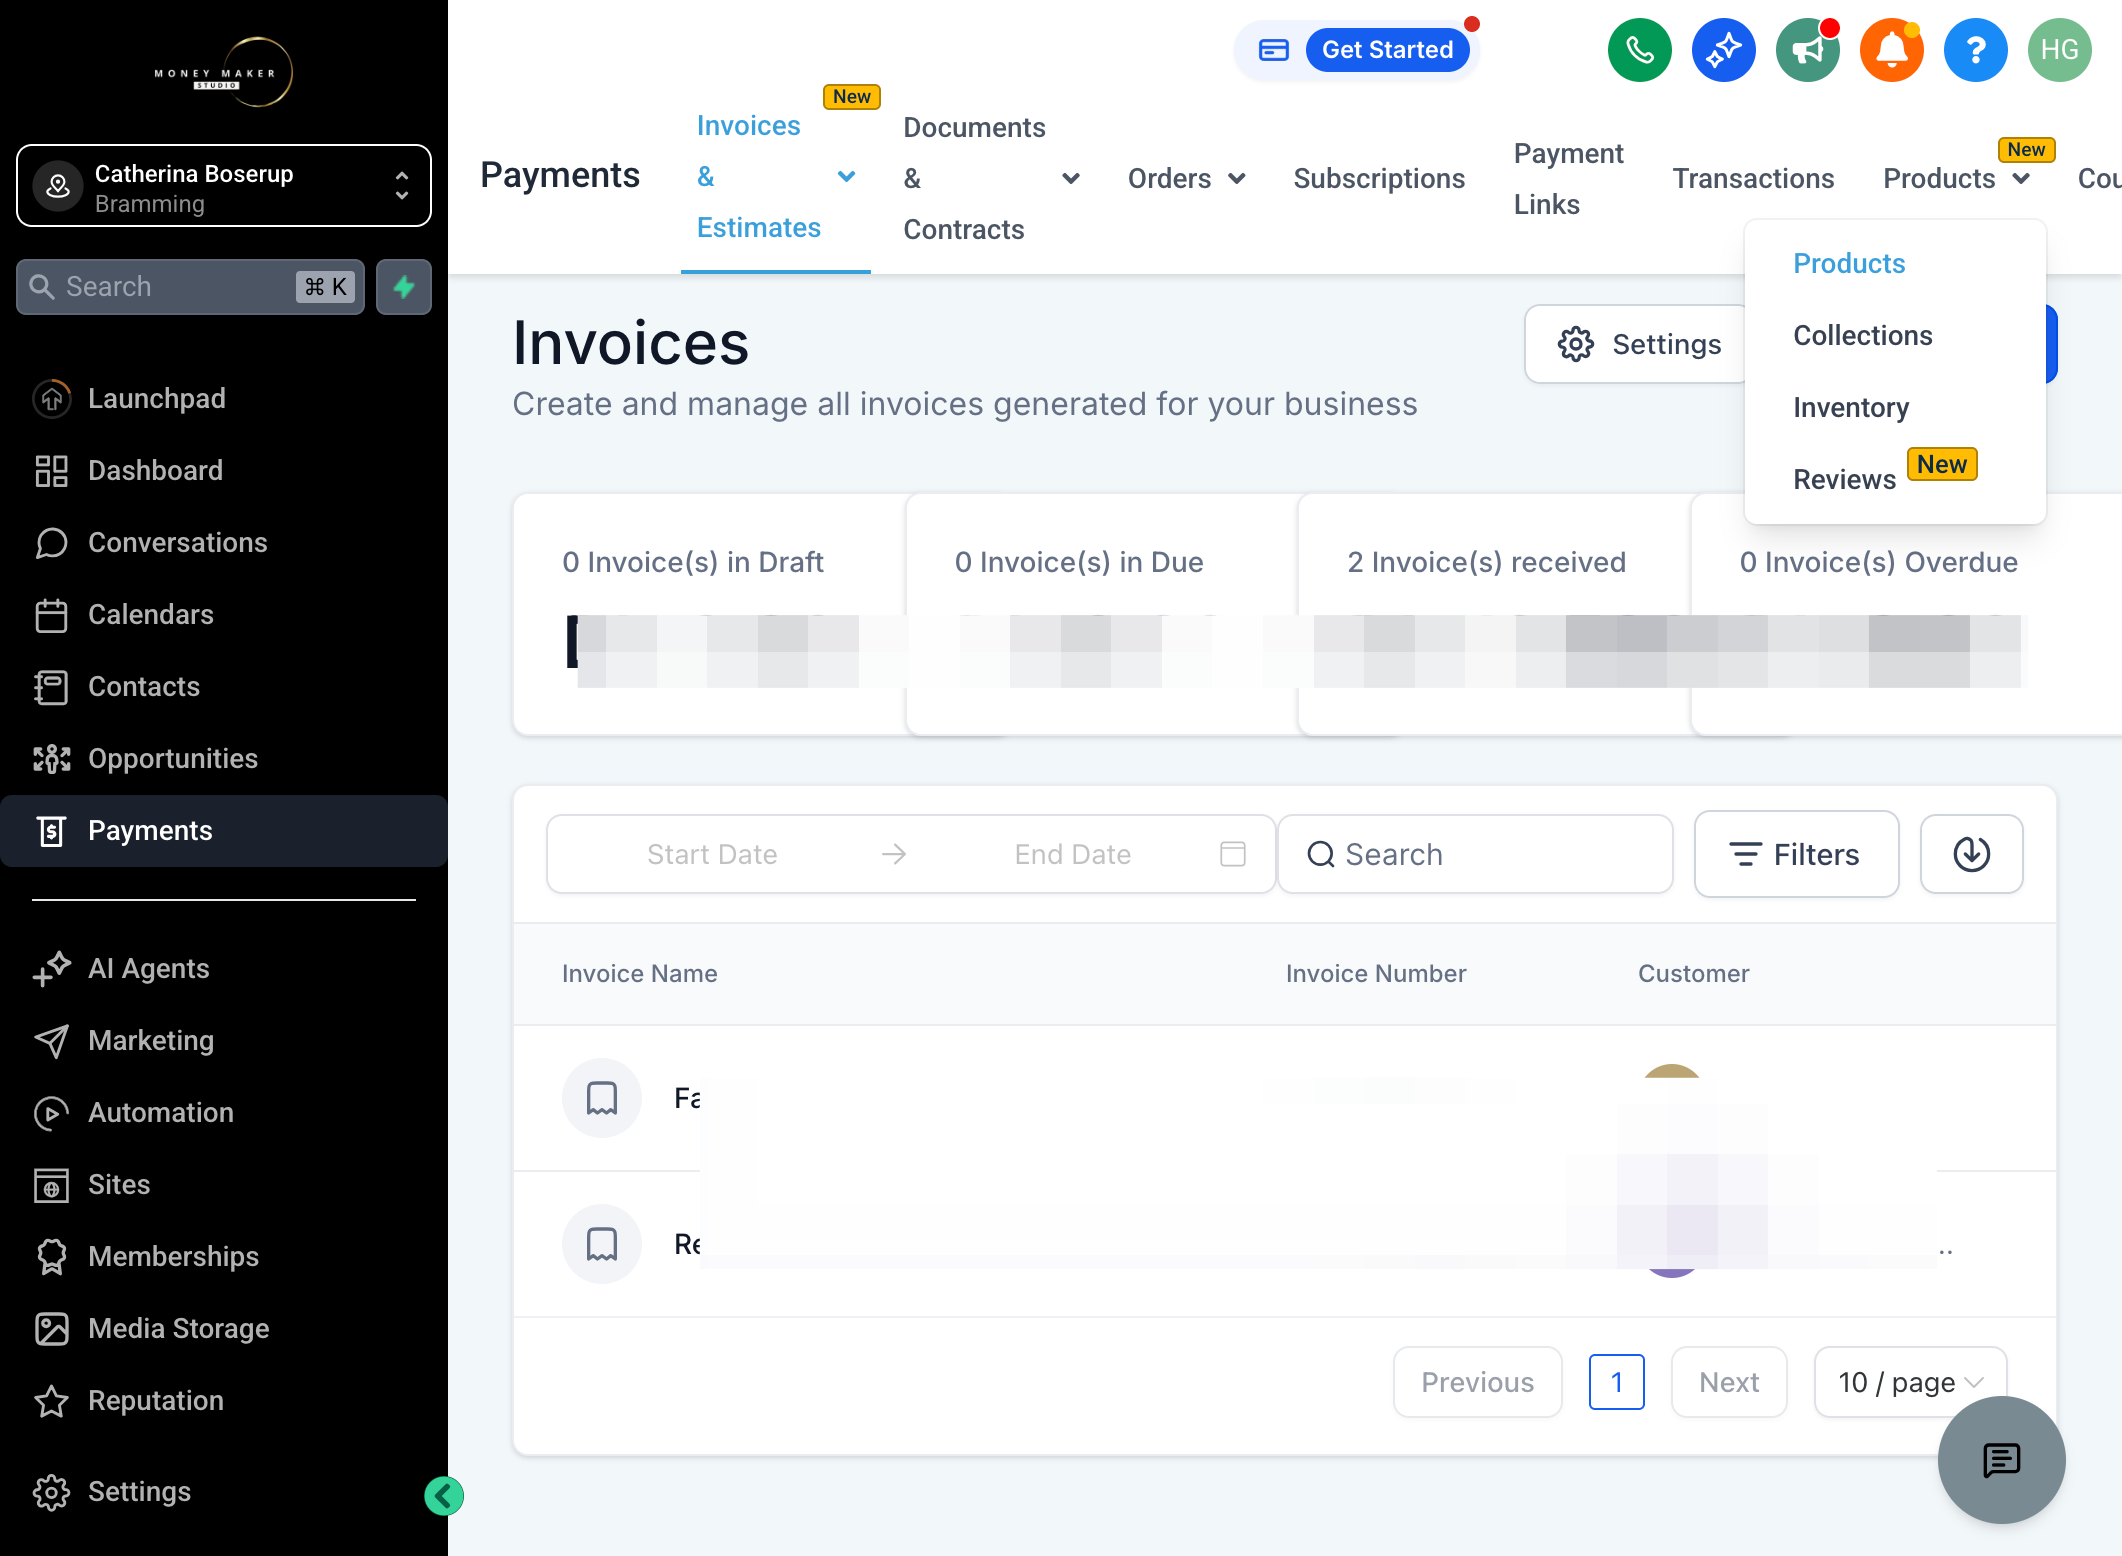This screenshot has width=2122, height=1556.
Task: Click the card icon beside Get Started
Action: click(x=1273, y=50)
